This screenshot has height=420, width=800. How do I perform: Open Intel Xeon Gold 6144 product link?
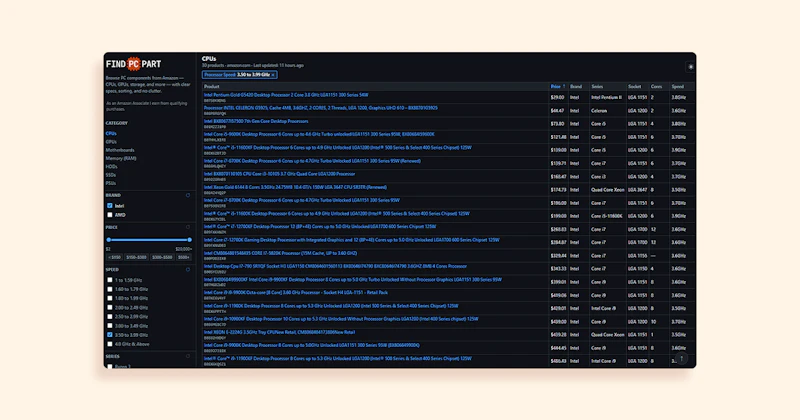coord(295,187)
